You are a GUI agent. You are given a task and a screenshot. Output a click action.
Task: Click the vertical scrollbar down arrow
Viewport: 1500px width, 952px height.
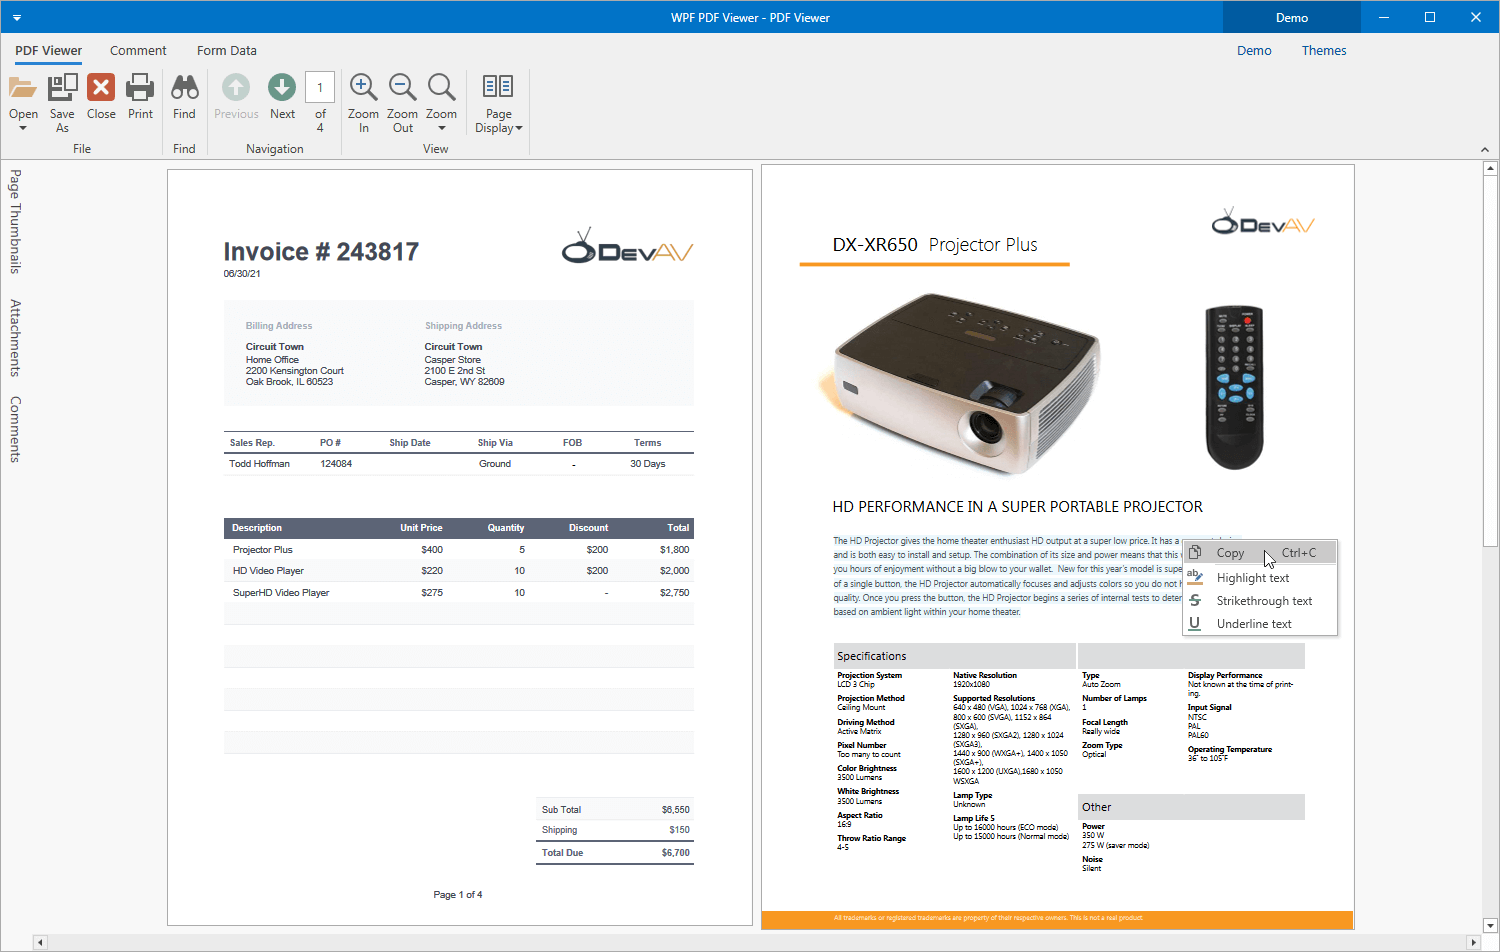point(1490,925)
